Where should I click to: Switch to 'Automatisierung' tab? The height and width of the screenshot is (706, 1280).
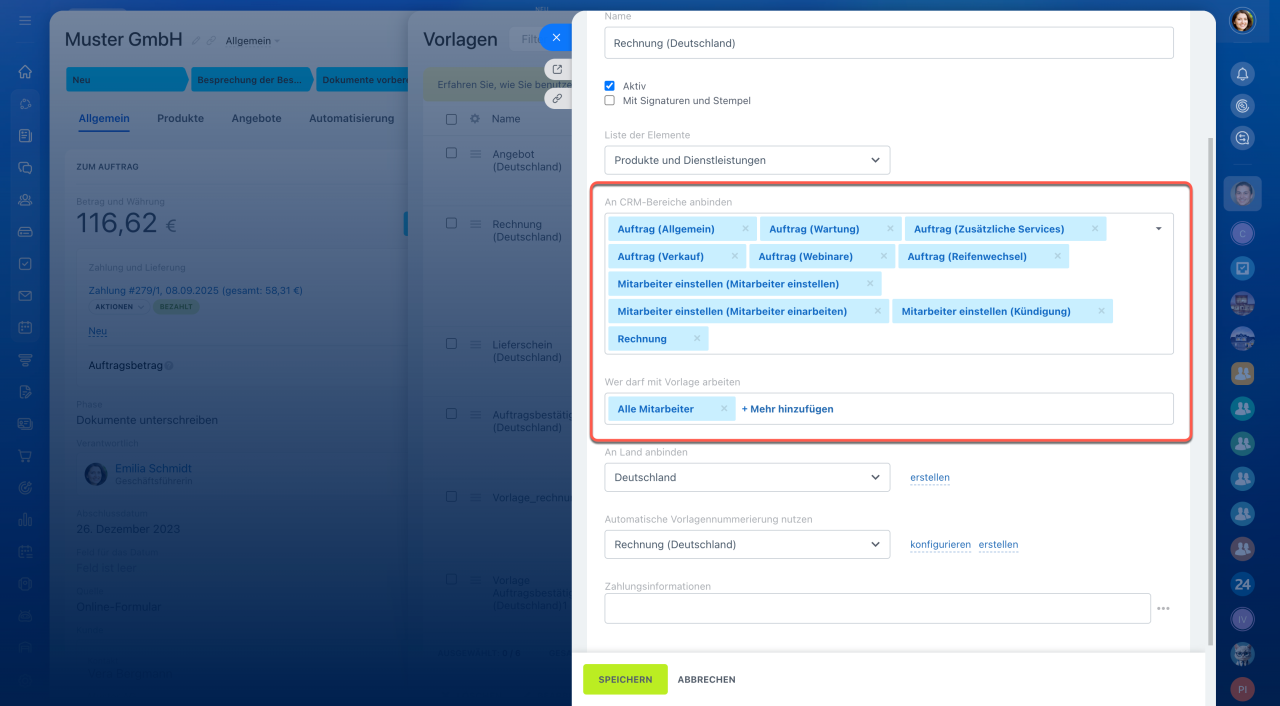coord(351,118)
